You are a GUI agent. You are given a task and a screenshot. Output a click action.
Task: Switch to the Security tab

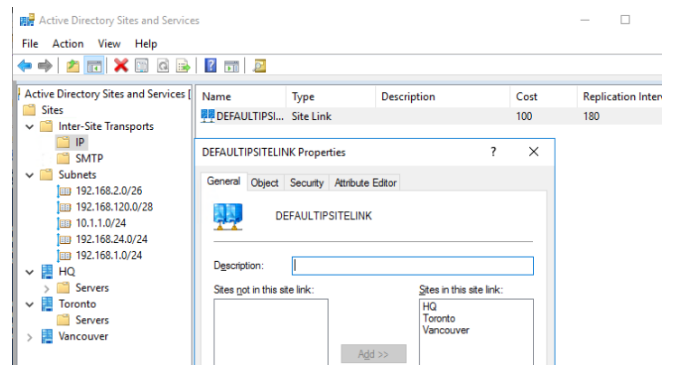pos(307,183)
